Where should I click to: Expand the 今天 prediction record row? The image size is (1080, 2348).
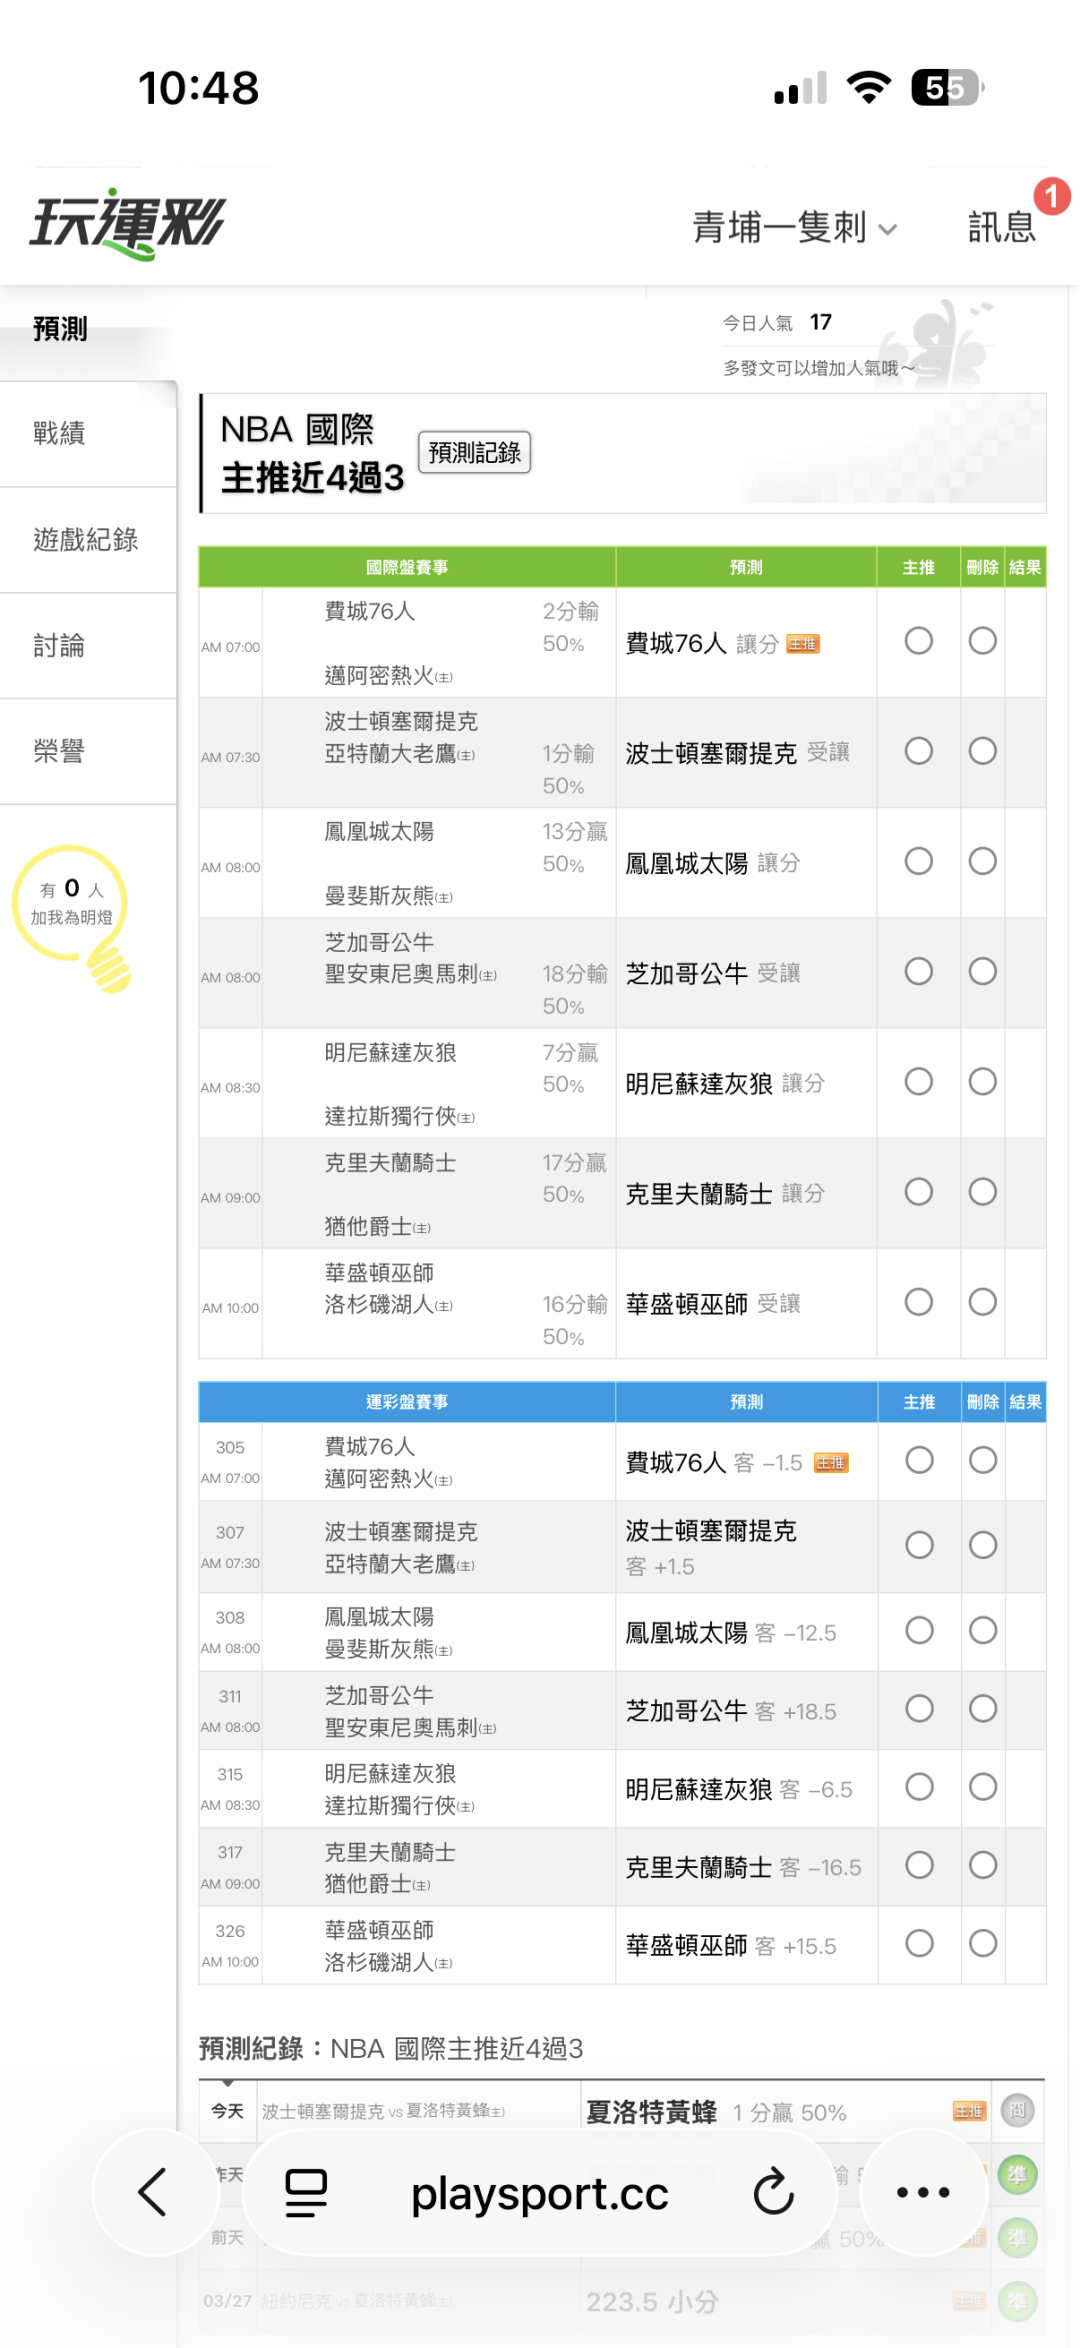(228, 2110)
